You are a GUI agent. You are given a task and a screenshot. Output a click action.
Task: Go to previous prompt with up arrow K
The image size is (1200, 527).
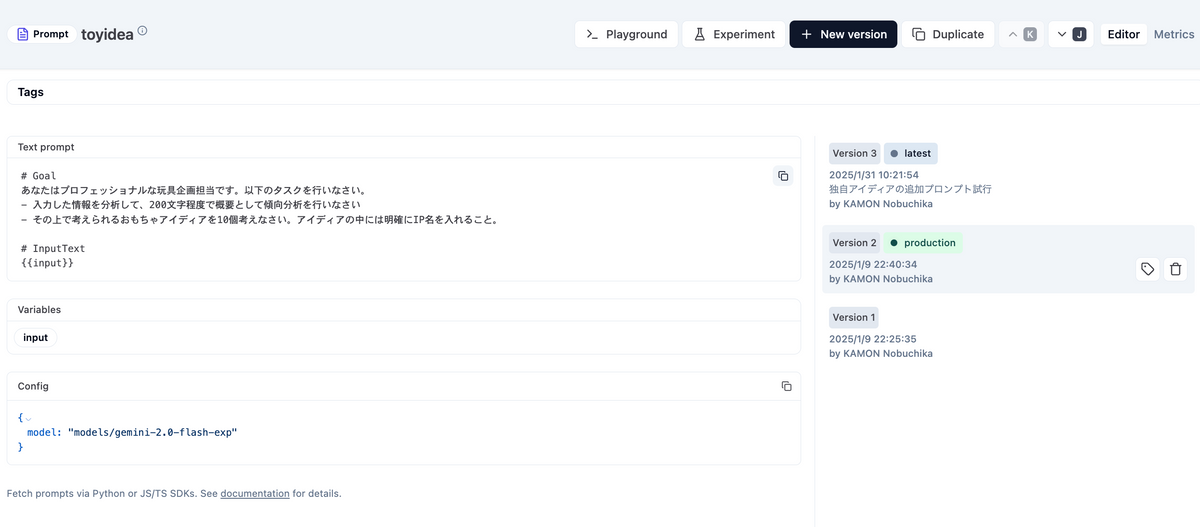(1021, 34)
